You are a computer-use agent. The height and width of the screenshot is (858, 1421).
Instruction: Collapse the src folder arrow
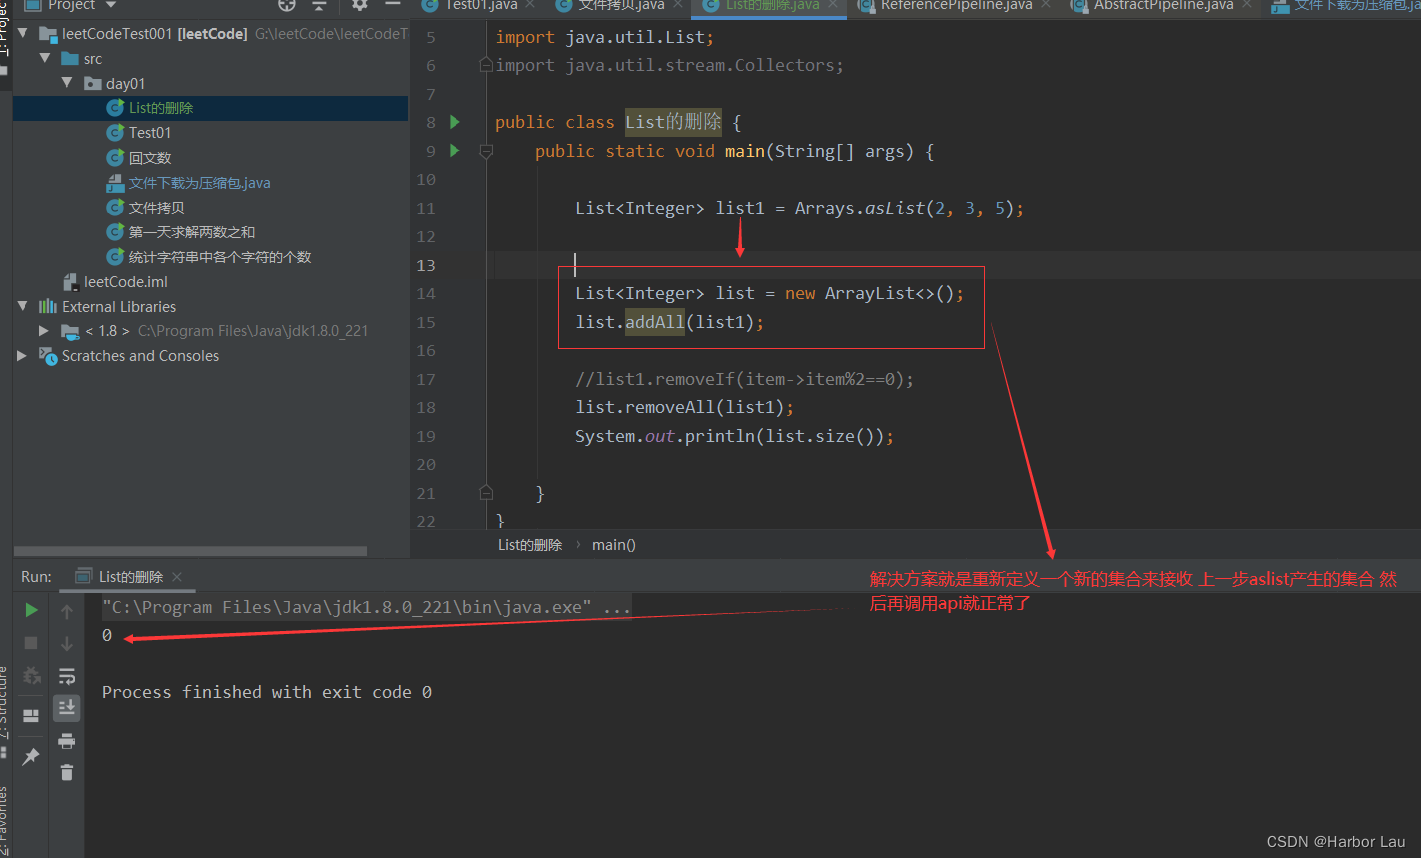45,59
